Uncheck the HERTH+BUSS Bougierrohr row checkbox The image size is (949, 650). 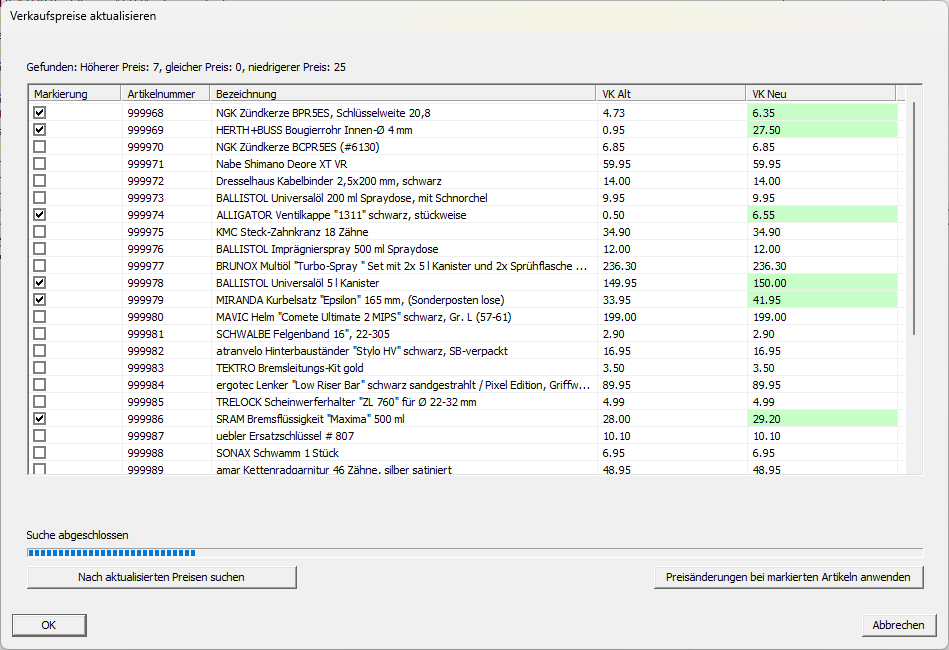39,130
